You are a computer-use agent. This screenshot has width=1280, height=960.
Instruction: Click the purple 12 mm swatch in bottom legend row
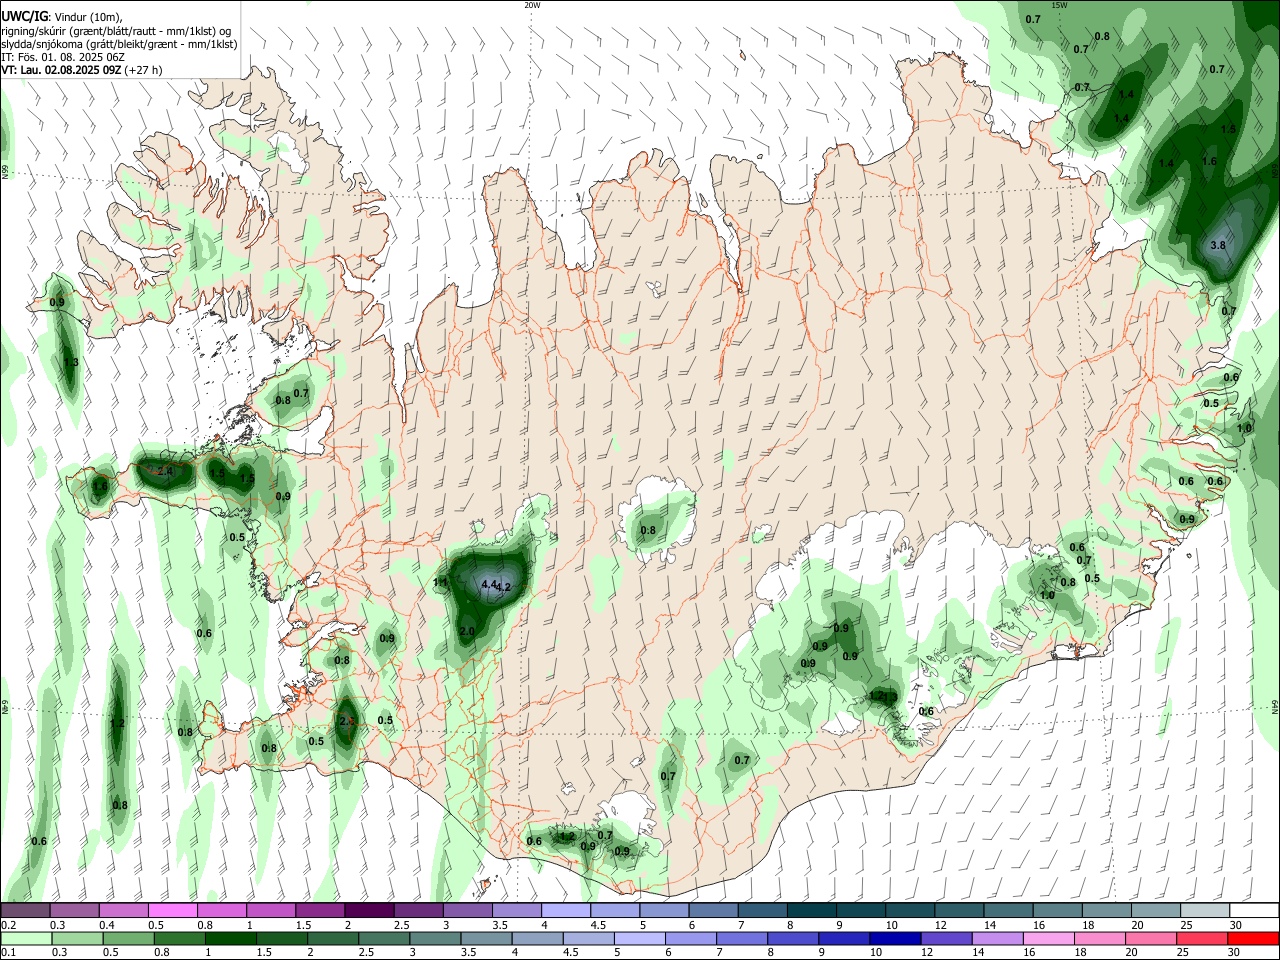pyautogui.click(x=945, y=938)
